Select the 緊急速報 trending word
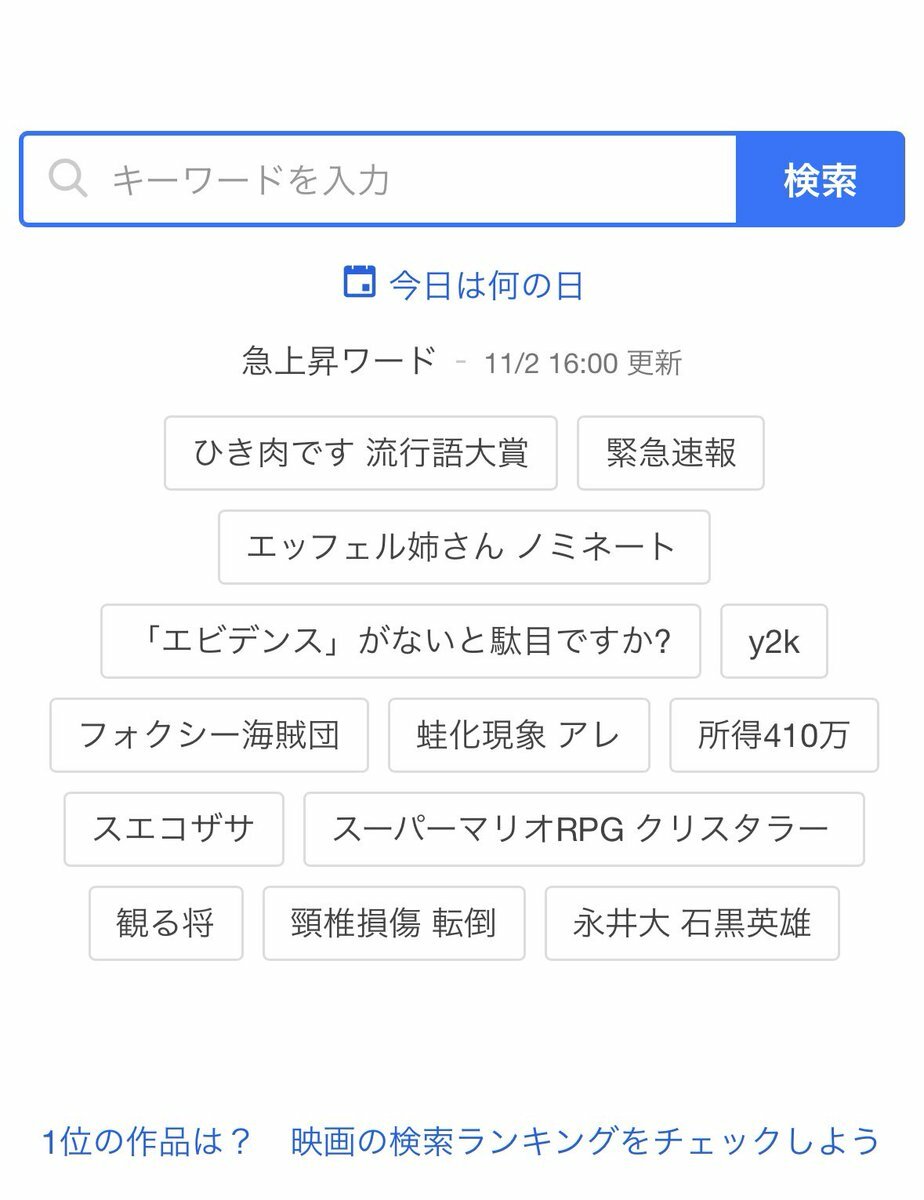This screenshot has width=924, height=1200. click(671, 453)
